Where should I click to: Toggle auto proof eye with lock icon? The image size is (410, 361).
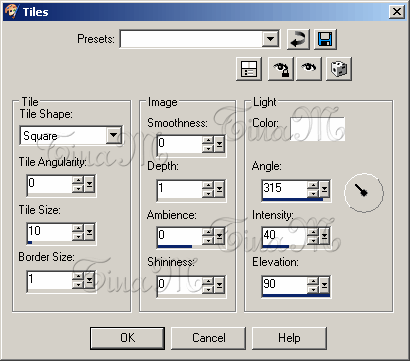pos(281,69)
